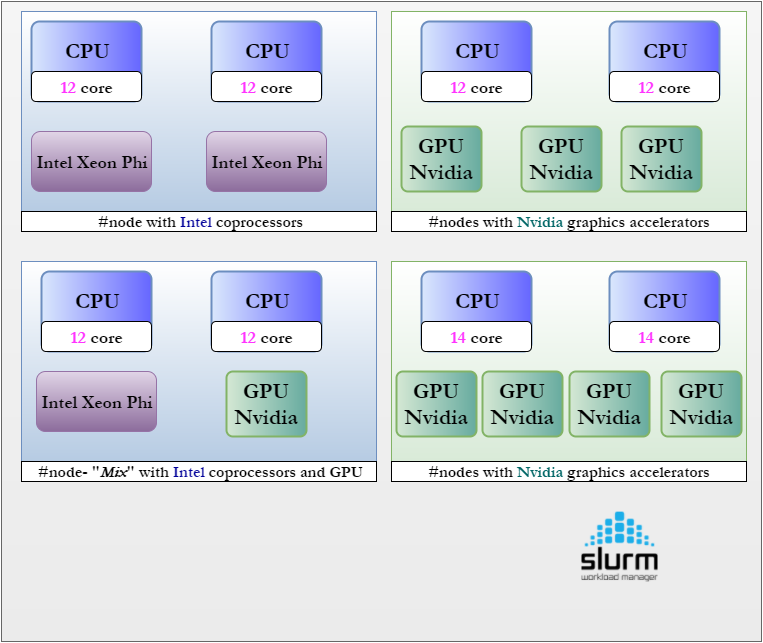Select the right CPU block in the three-GPU Nvidia node

(x=665, y=47)
